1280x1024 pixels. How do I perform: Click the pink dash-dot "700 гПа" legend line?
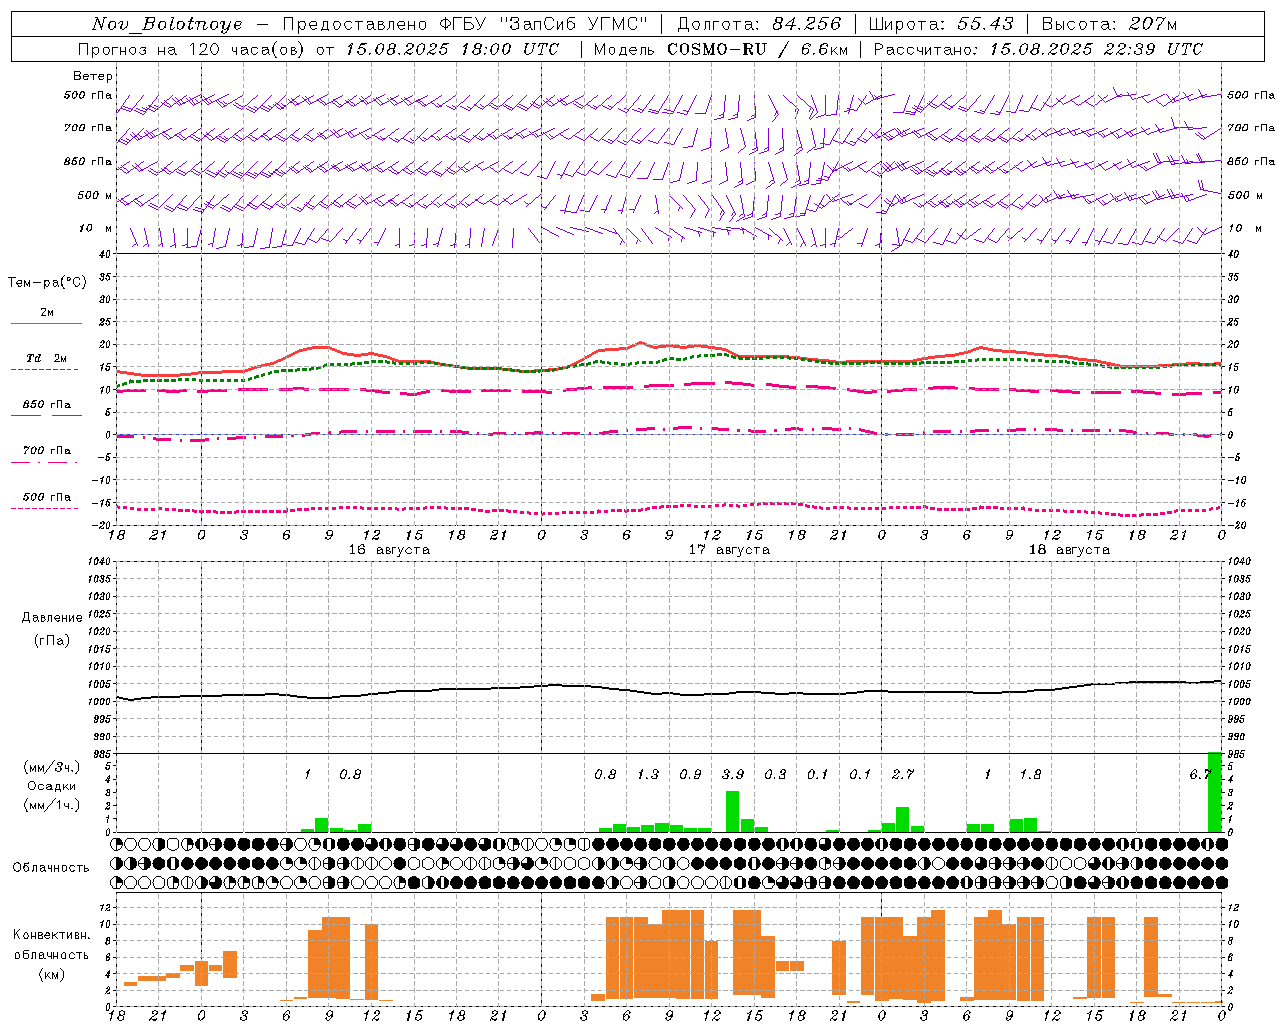click(x=44, y=463)
